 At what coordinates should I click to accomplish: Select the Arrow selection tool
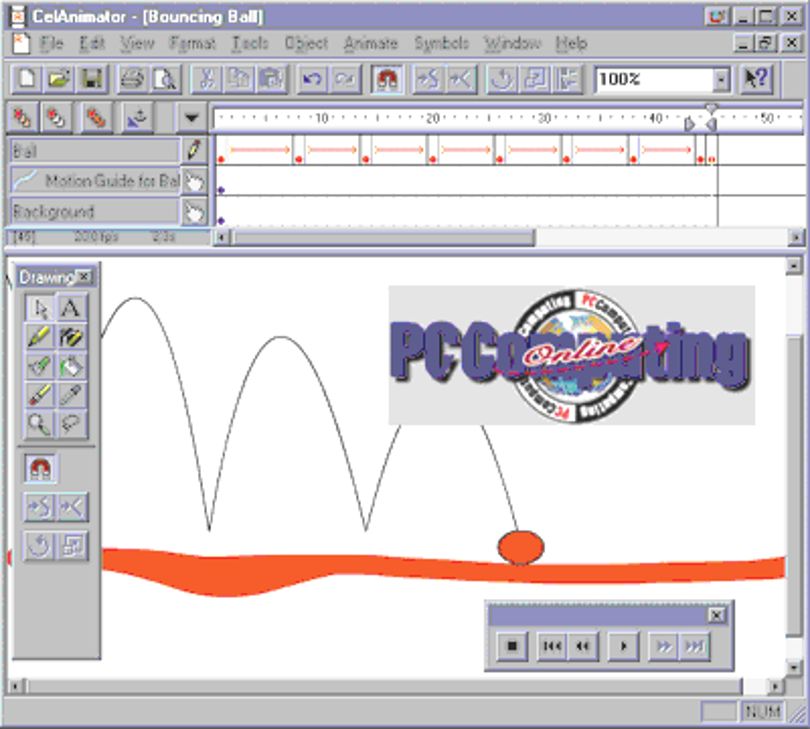click(x=40, y=308)
